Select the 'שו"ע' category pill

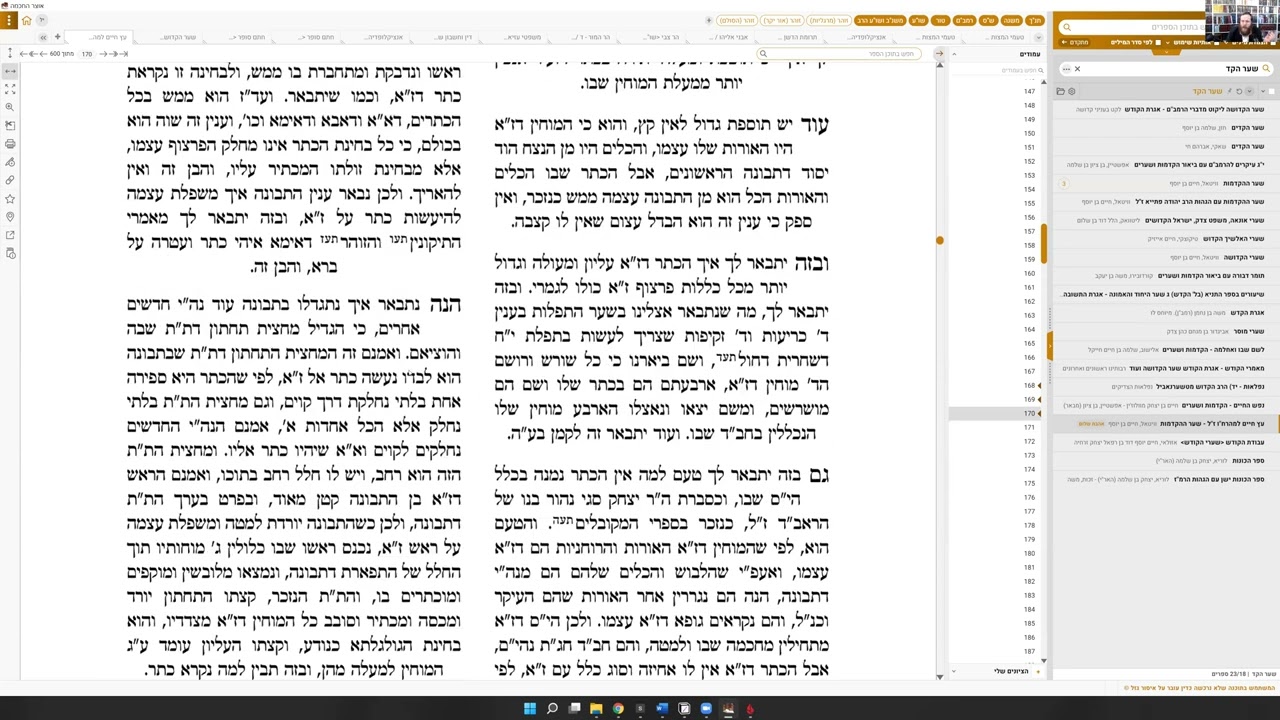[918, 20]
